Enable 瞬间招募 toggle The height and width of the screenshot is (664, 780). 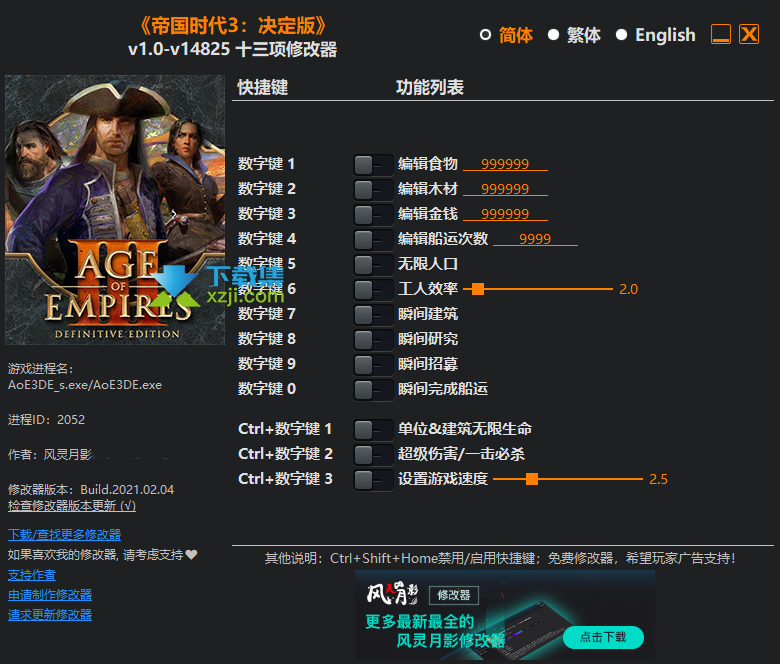point(373,365)
